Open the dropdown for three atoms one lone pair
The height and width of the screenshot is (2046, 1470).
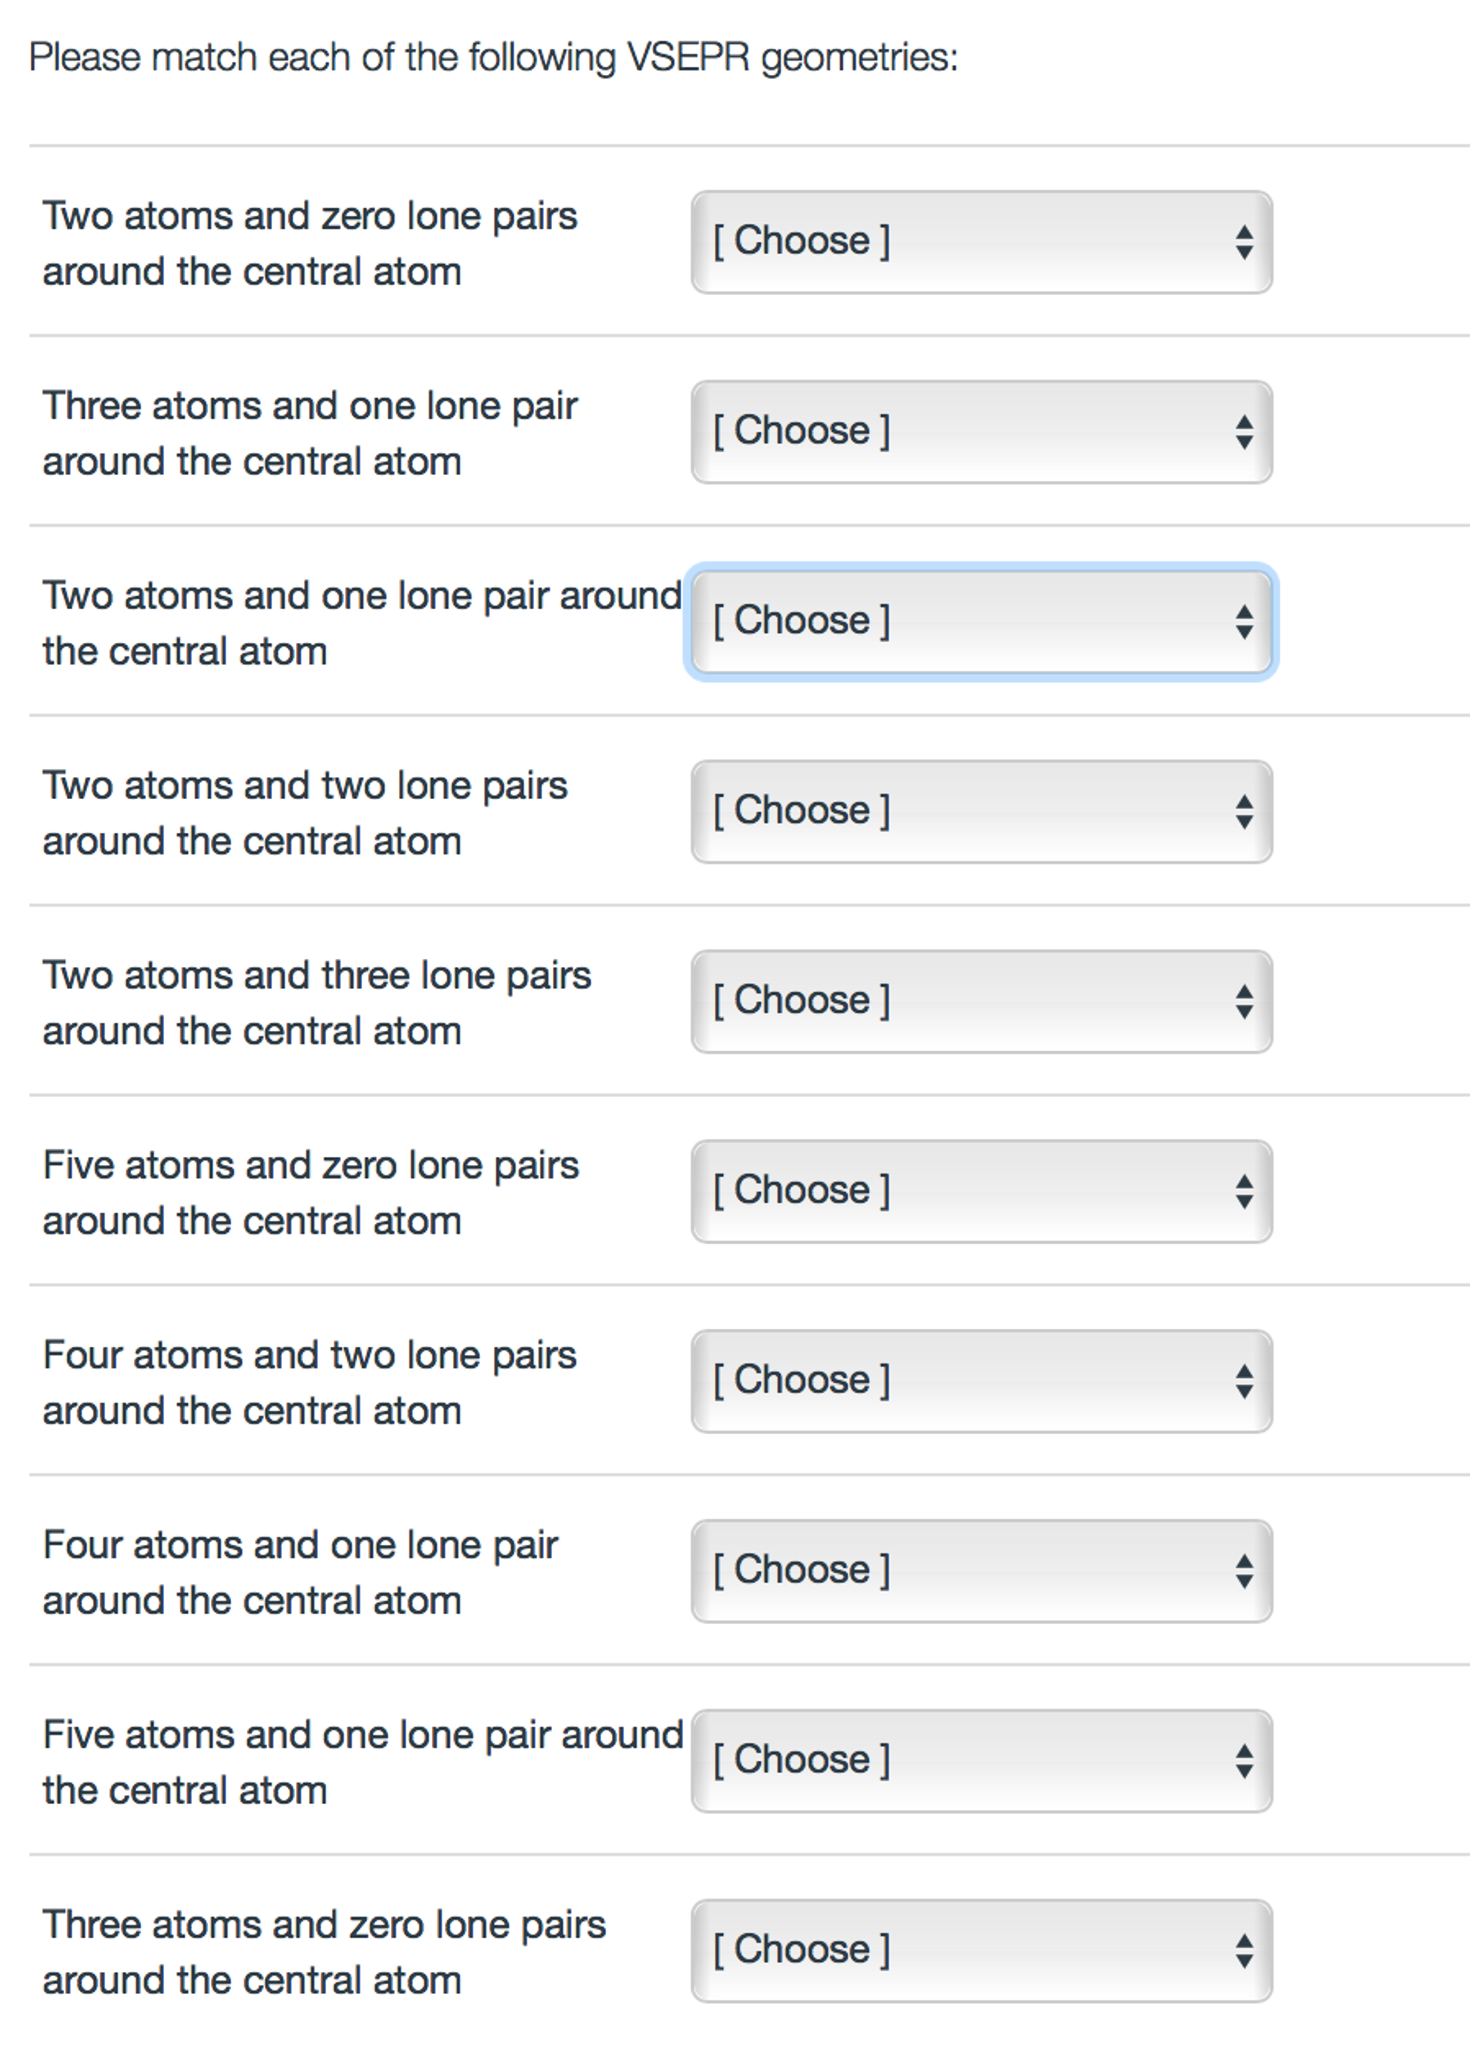pyautogui.click(x=980, y=430)
